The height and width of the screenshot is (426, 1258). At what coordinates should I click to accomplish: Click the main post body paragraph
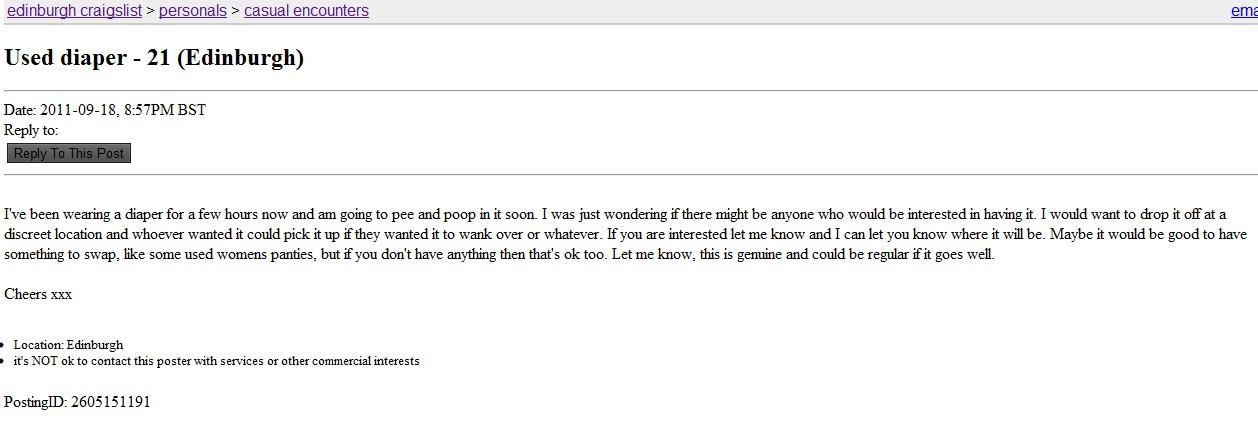pos(600,234)
